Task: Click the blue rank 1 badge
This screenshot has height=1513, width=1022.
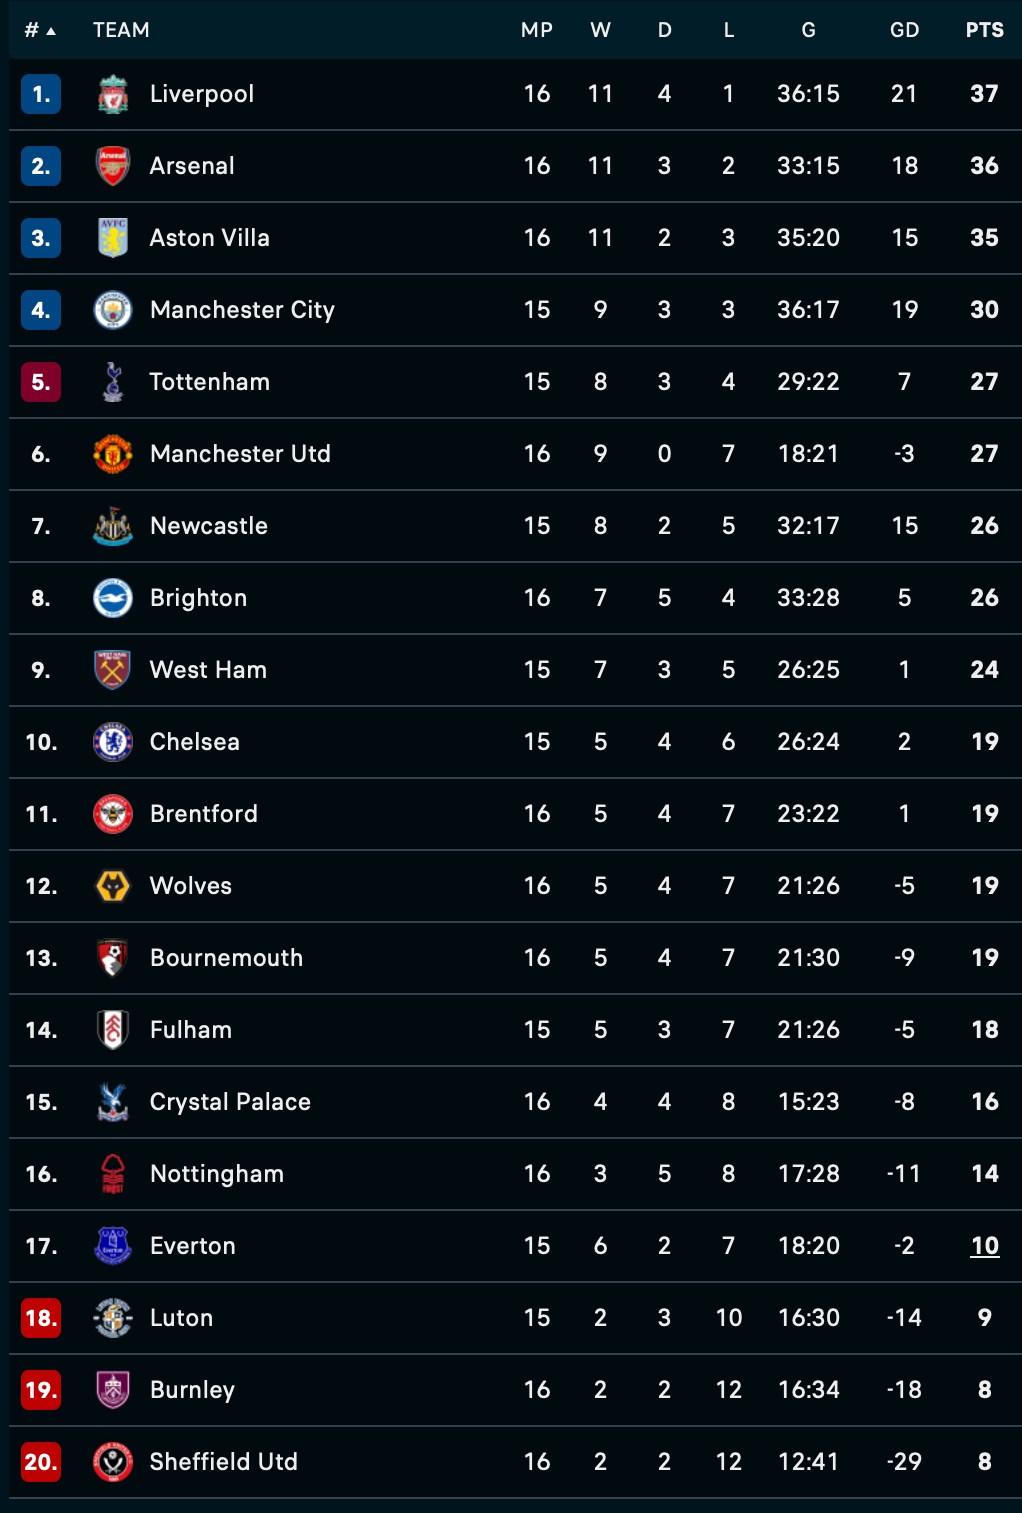Action: (x=41, y=94)
